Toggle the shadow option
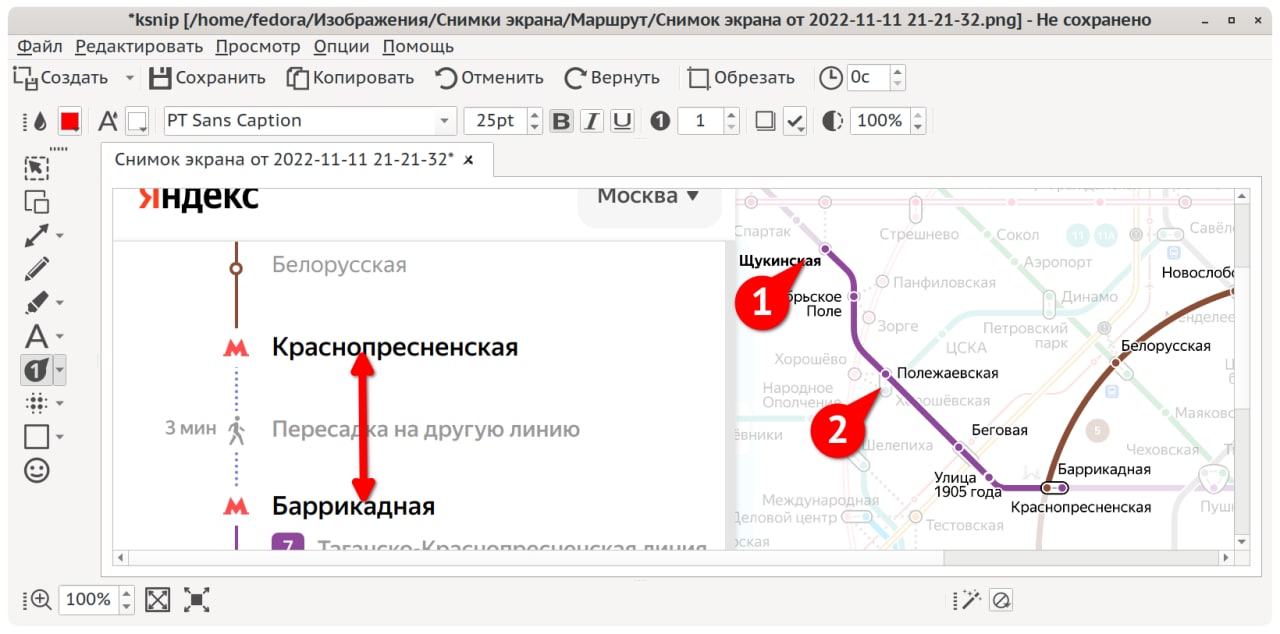This screenshot has height=634, width=1280. [765, 121]
